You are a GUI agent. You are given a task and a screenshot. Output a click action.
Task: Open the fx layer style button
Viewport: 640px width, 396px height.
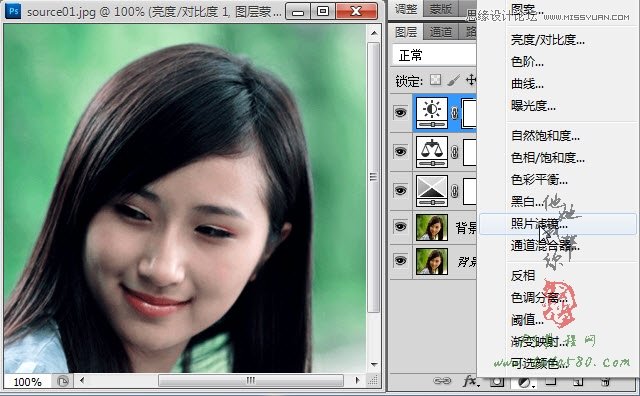470,381
